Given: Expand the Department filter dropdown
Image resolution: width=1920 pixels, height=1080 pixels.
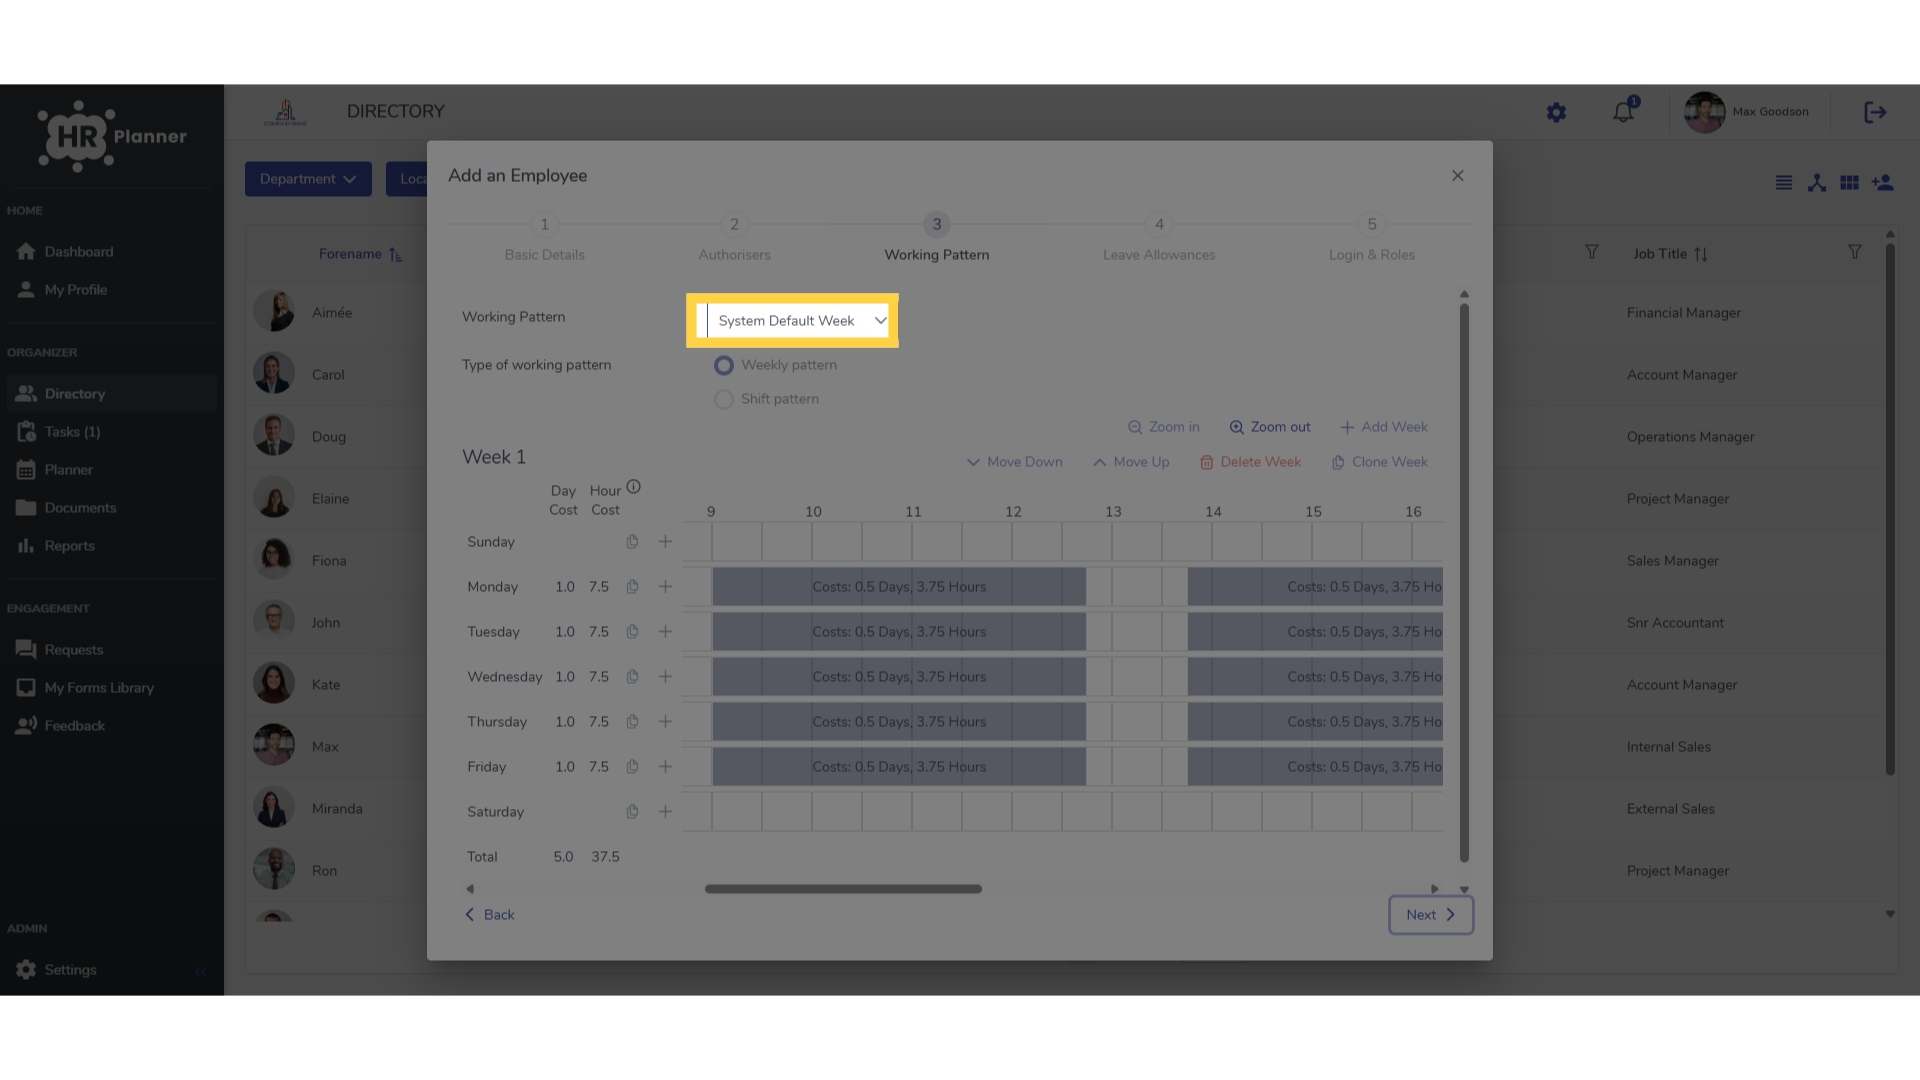Looking at the screenshot, I should (308, 179).
